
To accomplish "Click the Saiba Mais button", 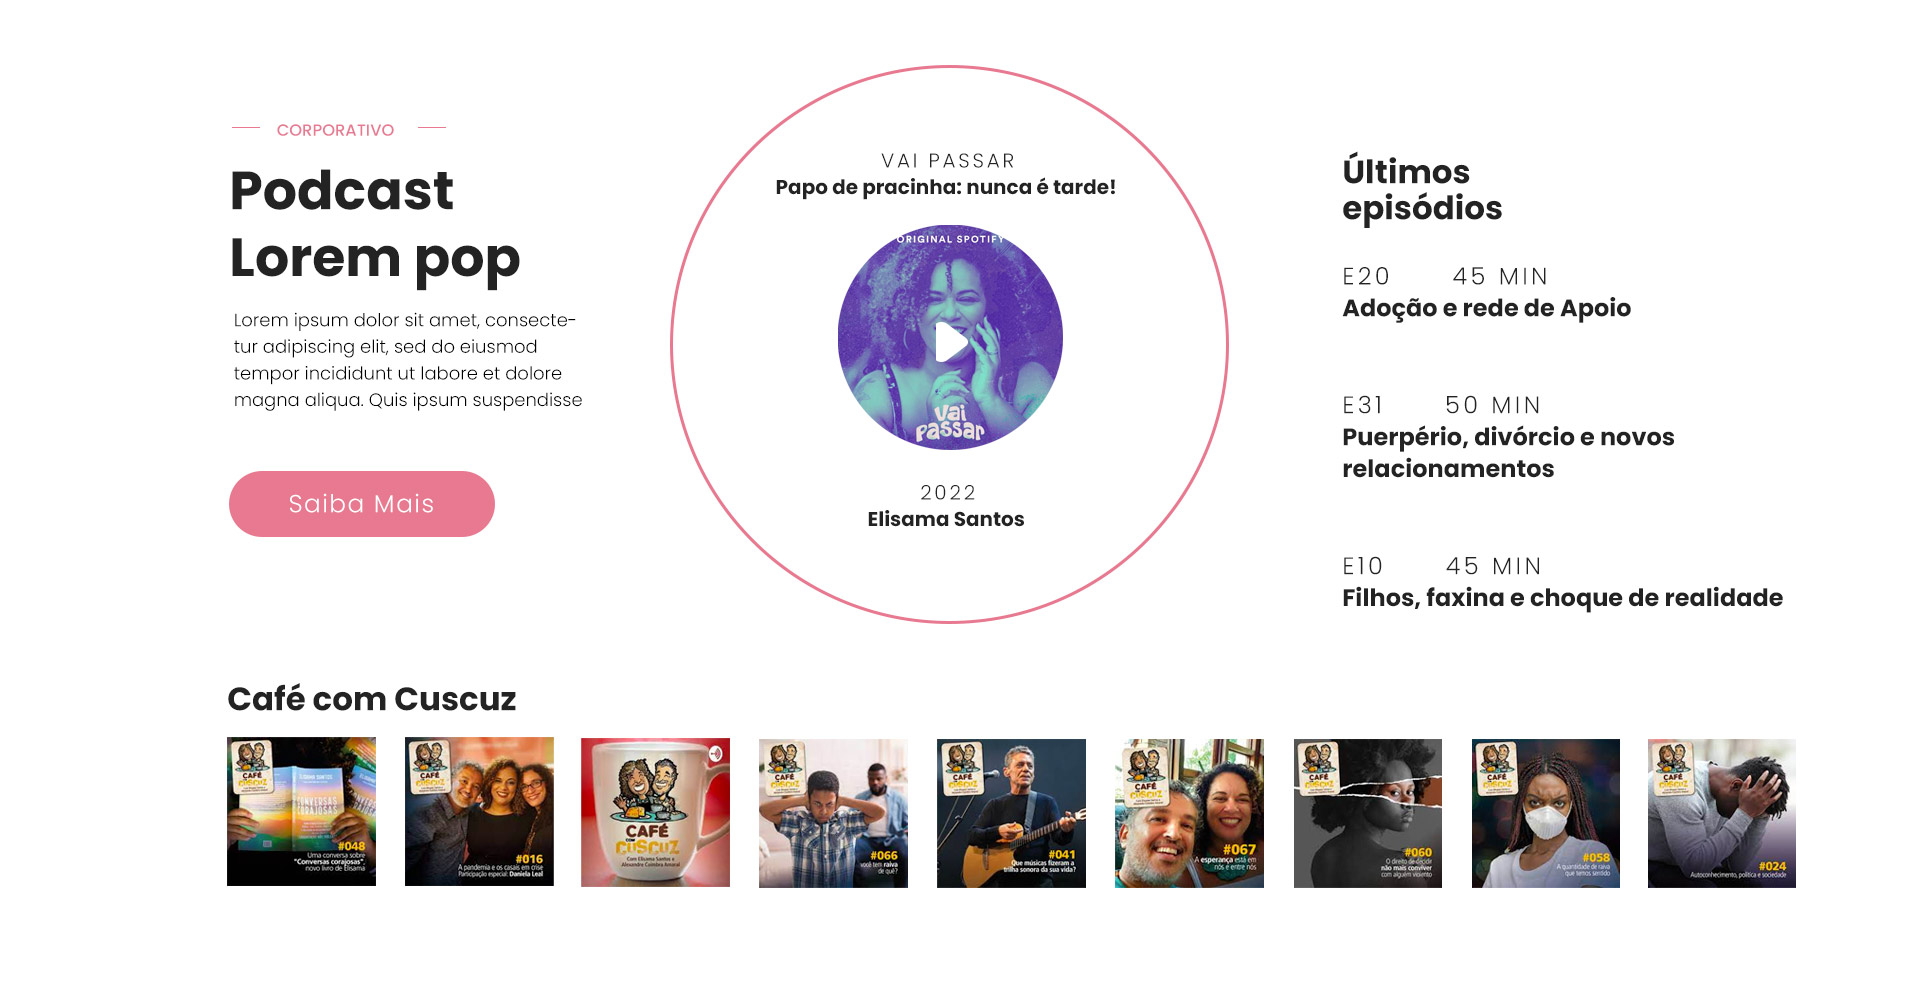I will point(361,504).
